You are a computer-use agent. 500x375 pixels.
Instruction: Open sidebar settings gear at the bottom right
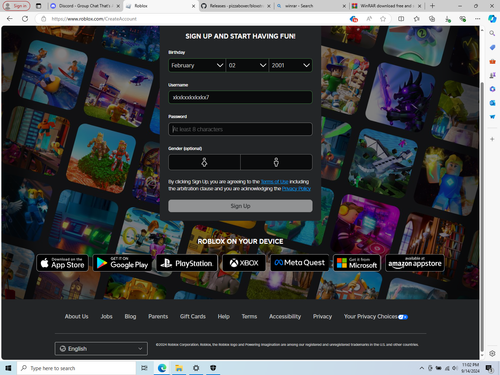click(492, 353)
